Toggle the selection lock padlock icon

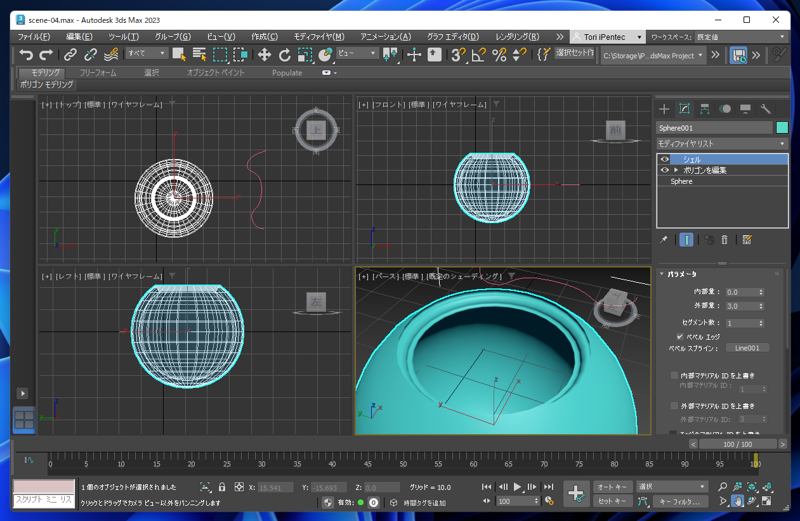pos(222,487)
